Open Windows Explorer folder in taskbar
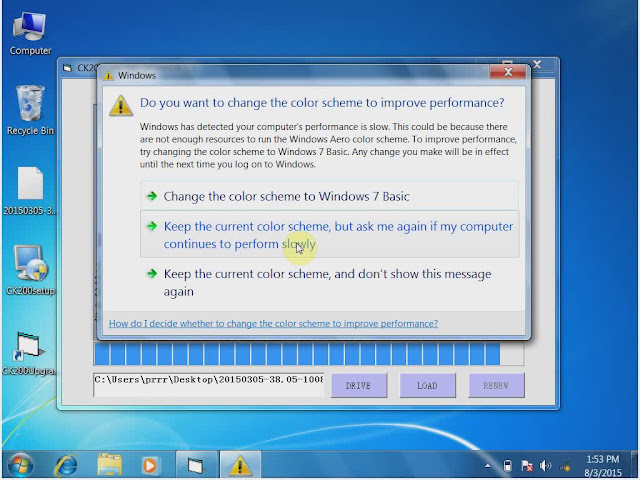The height and width of the screenshot is (480, 640). (109, 465)
